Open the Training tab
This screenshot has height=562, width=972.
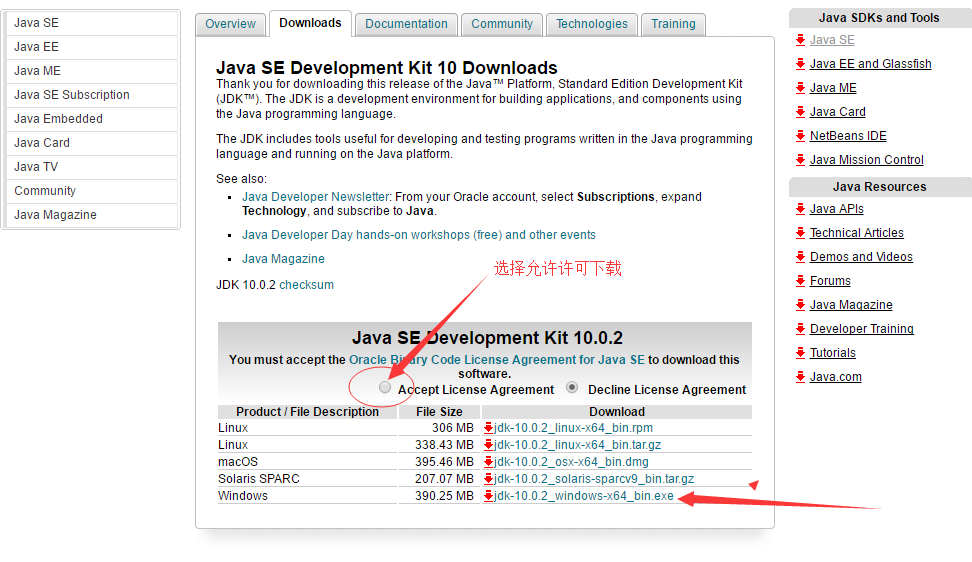[673, 24]
